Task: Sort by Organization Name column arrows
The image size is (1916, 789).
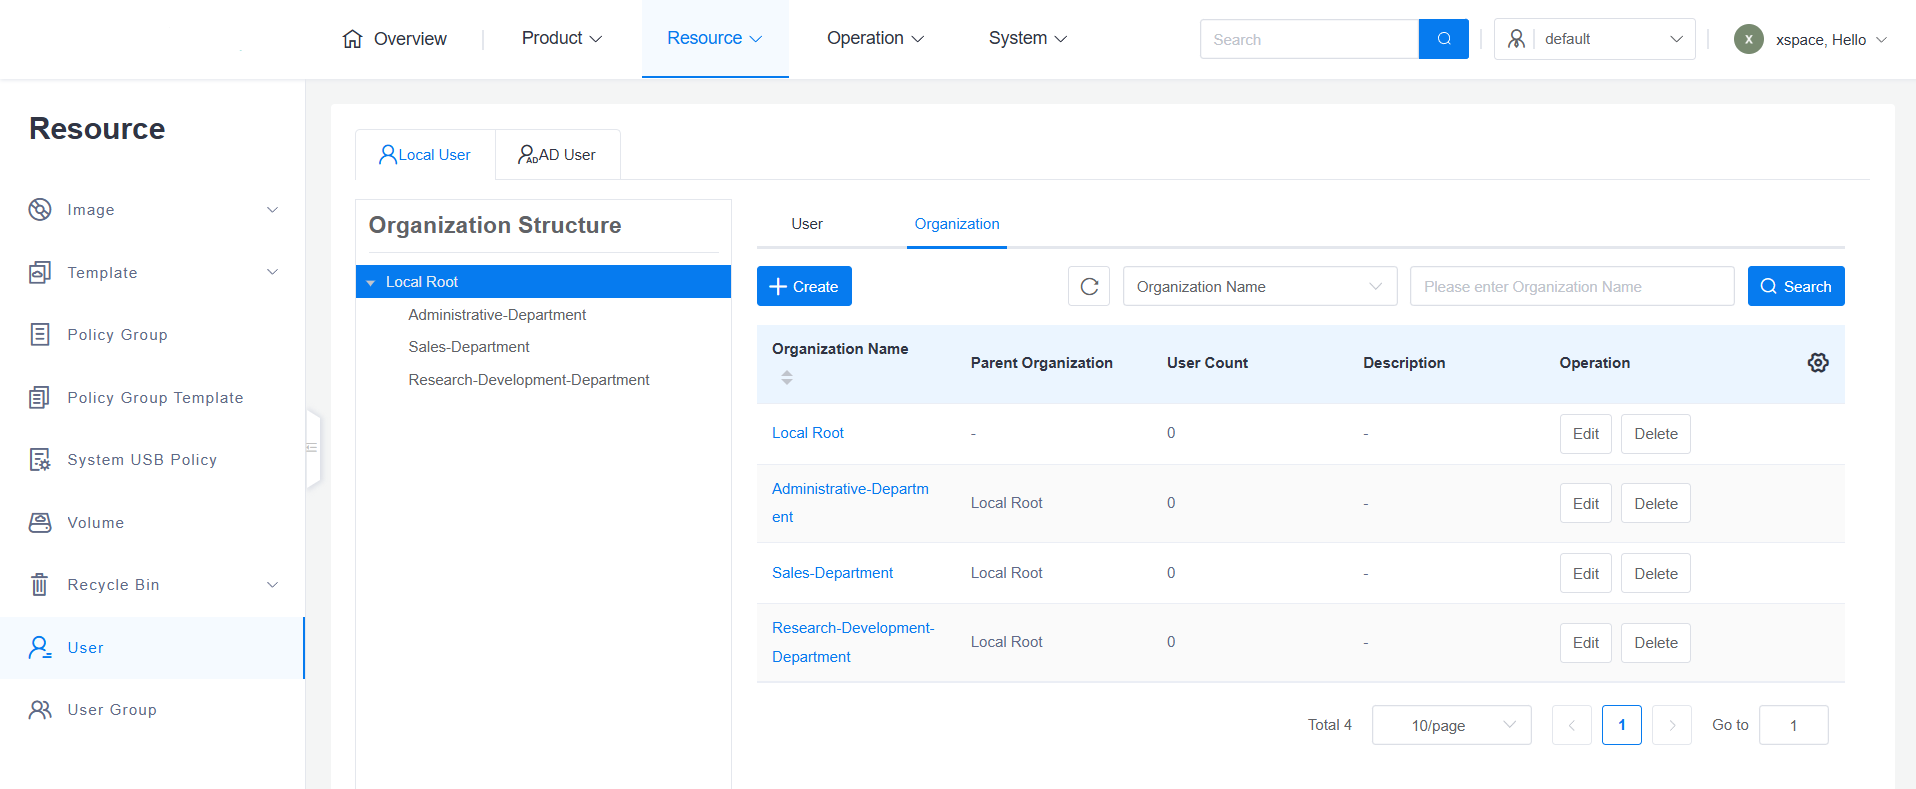Action: click(x=787, y=377)
